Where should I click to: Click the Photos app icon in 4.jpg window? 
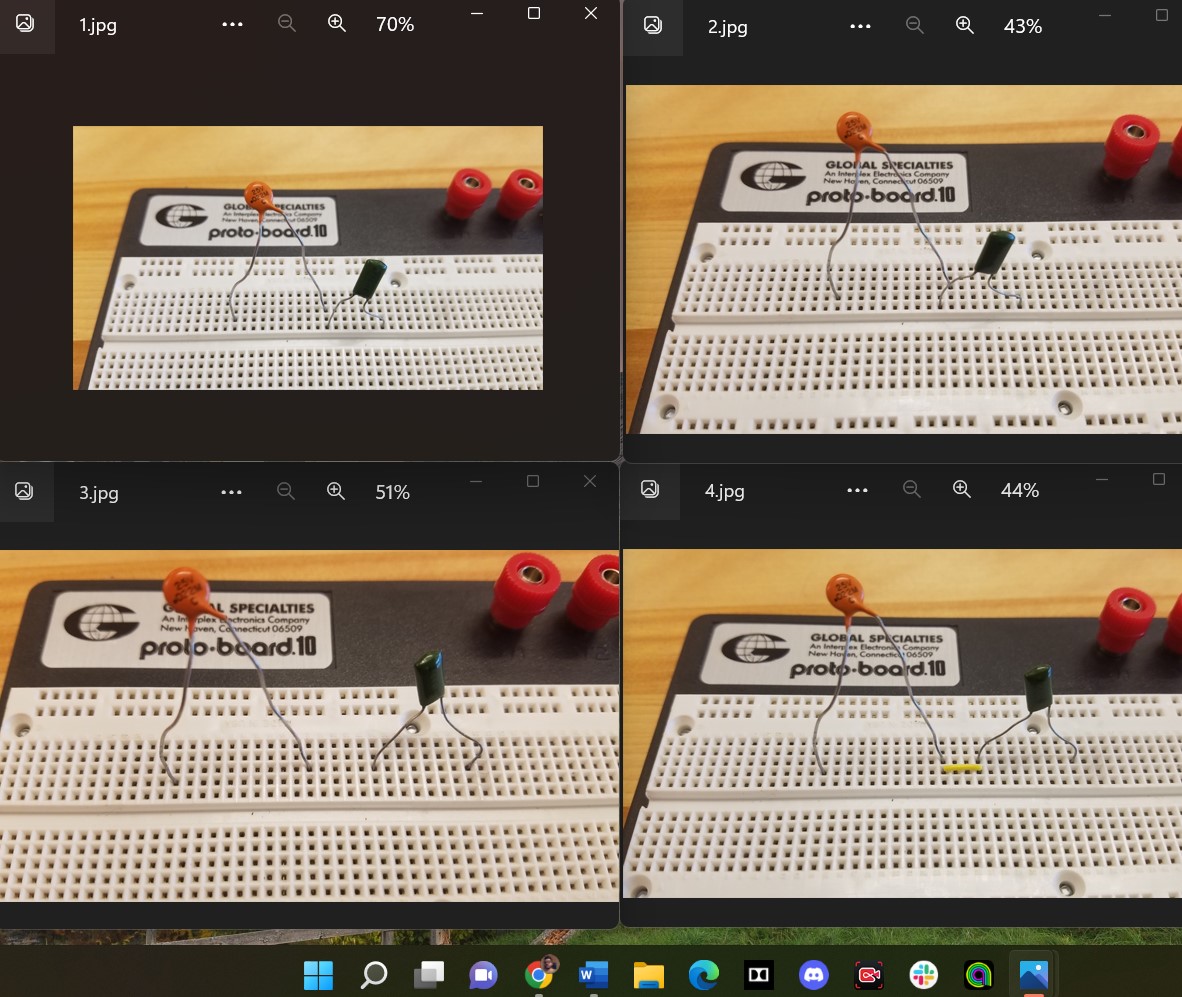click(650, 489)
